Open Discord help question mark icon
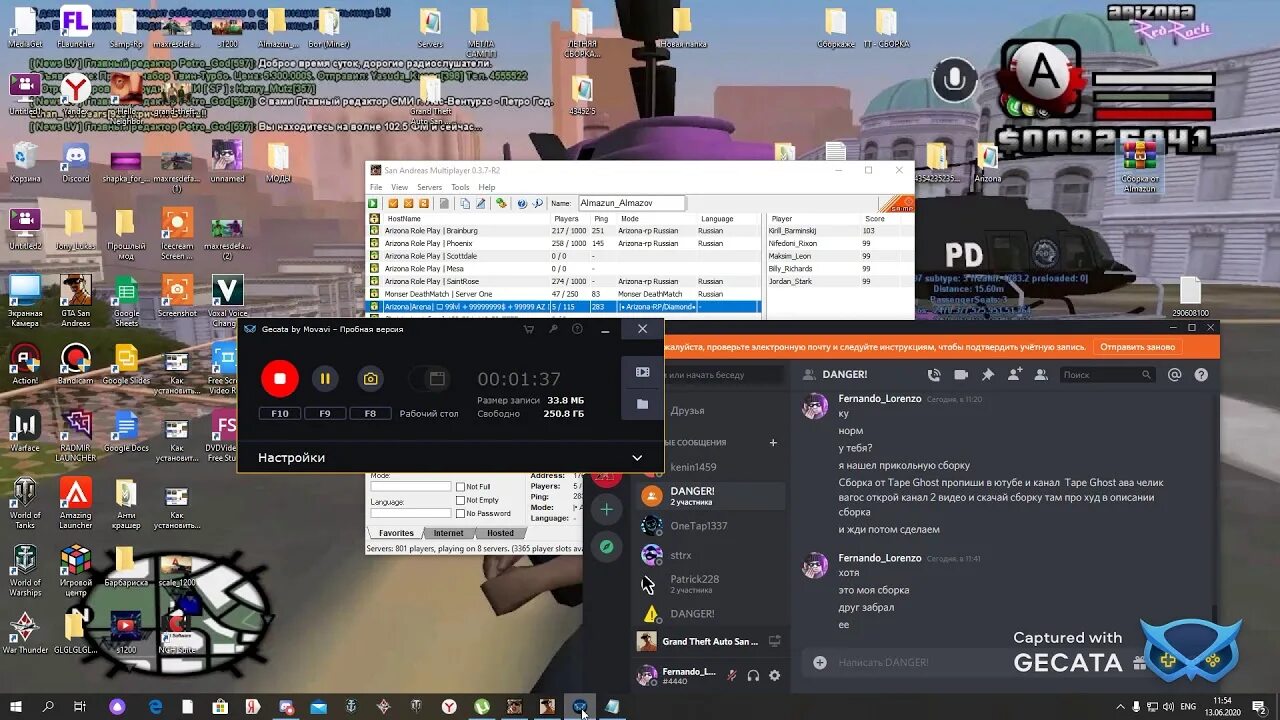 (x=1201, y=374)
